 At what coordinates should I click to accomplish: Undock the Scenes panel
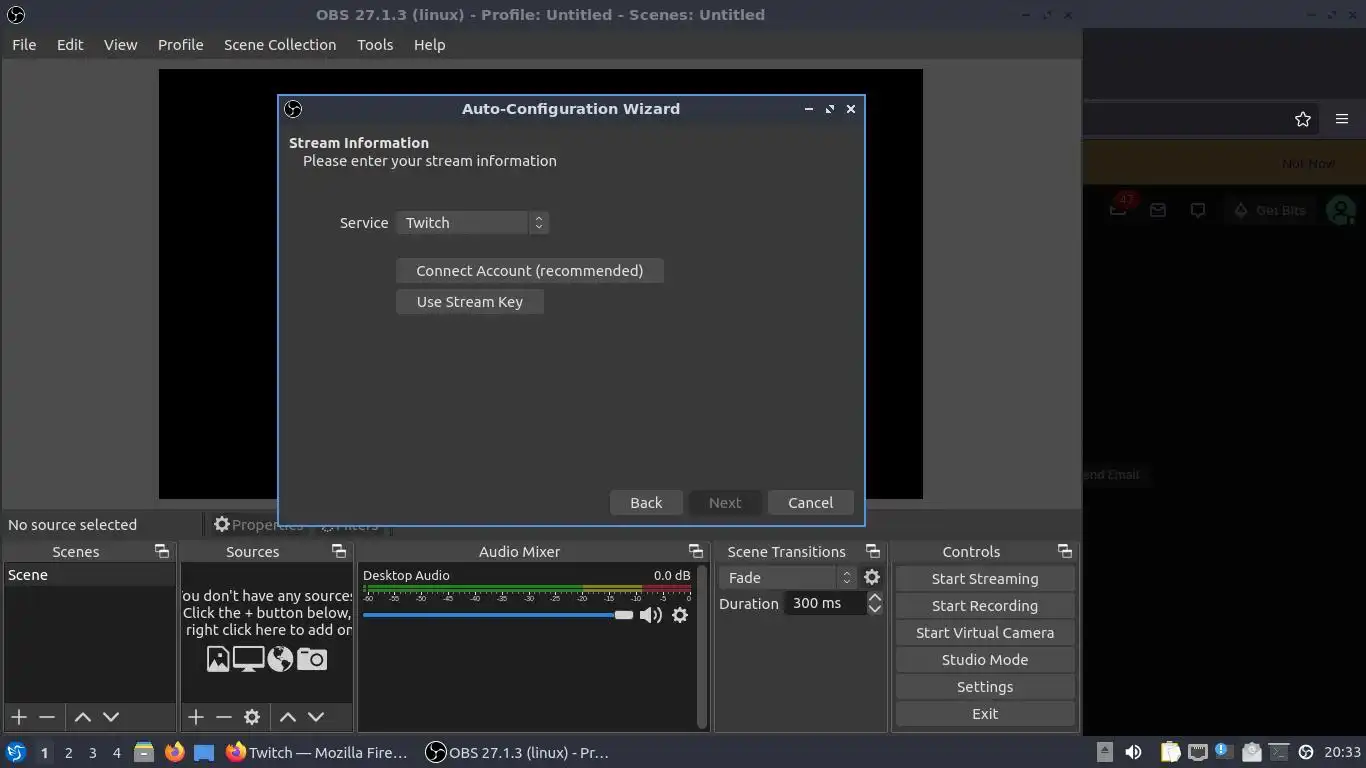[161, 551]
